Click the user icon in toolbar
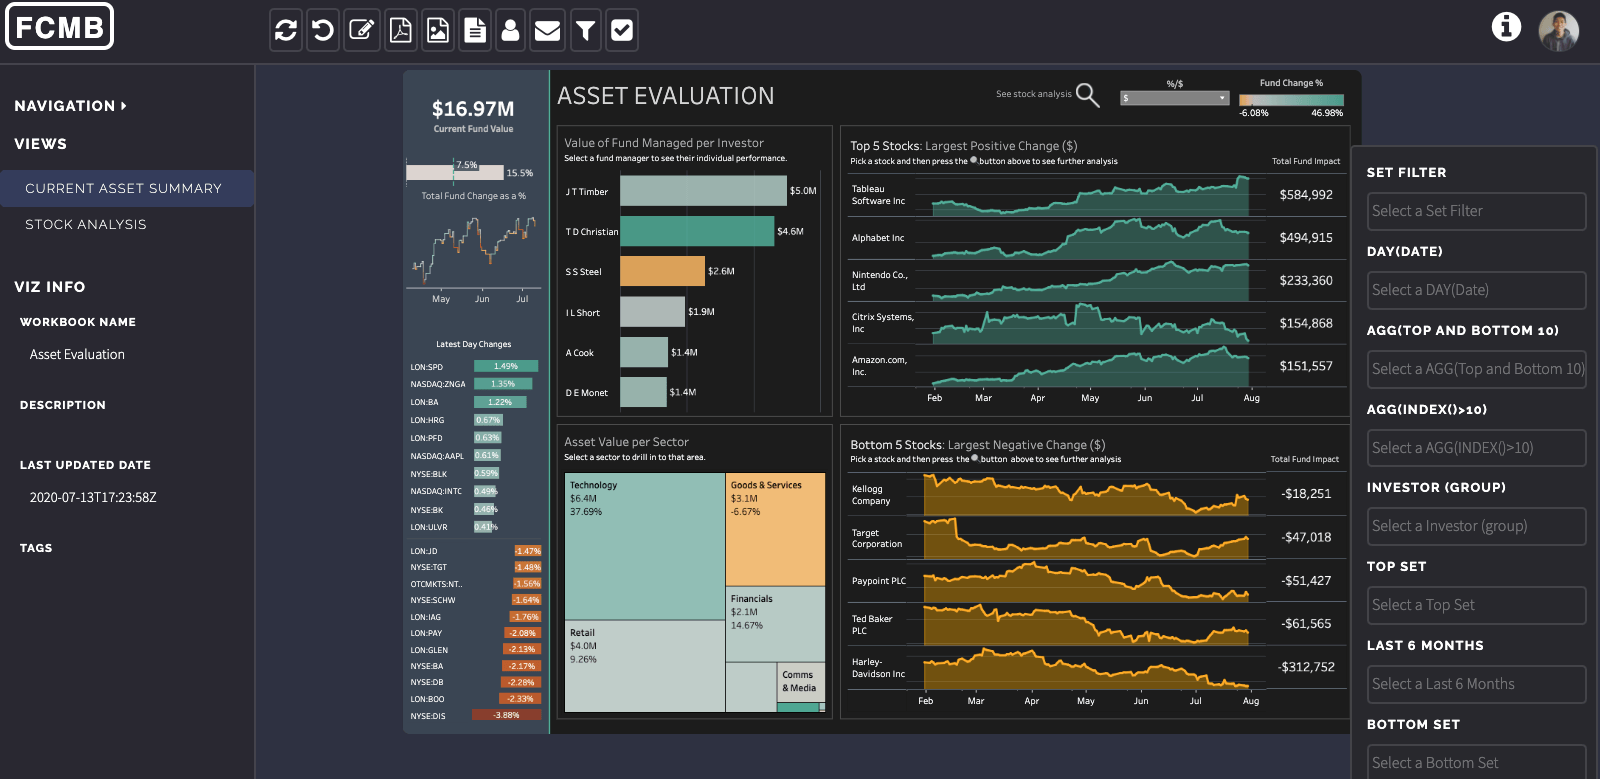 (x=510, y=30)
